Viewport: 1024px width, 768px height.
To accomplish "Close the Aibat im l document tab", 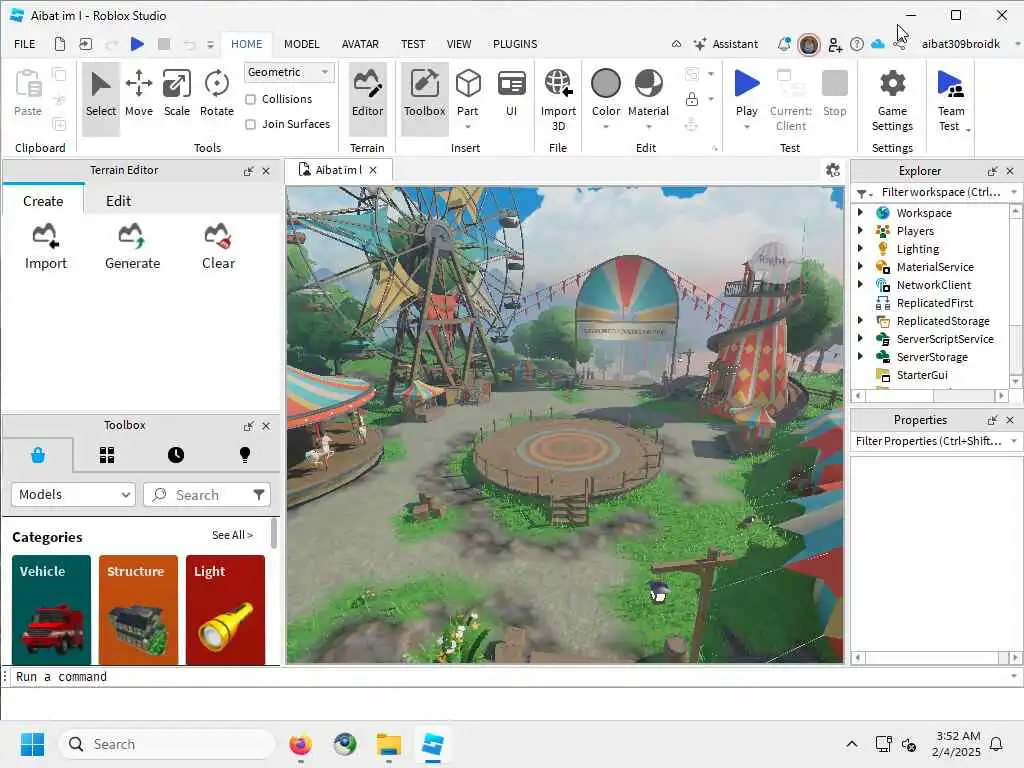I will pyautogui.click(x=373, y=170).
